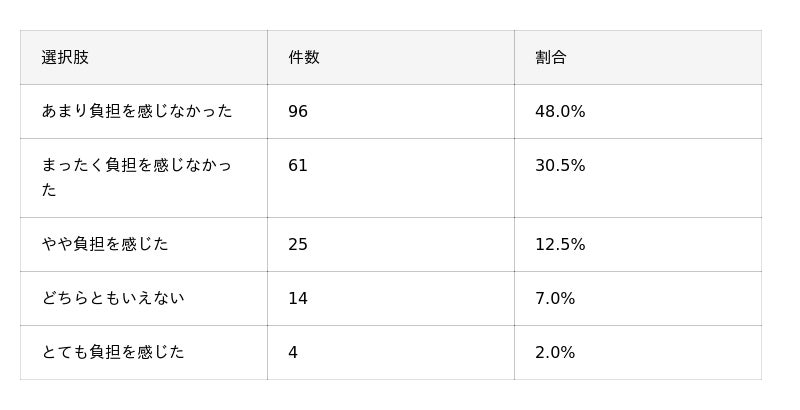Click the 30.5% percentage cell
The width and height of the screenshot is (800, 410).
(x=638, y=178)
